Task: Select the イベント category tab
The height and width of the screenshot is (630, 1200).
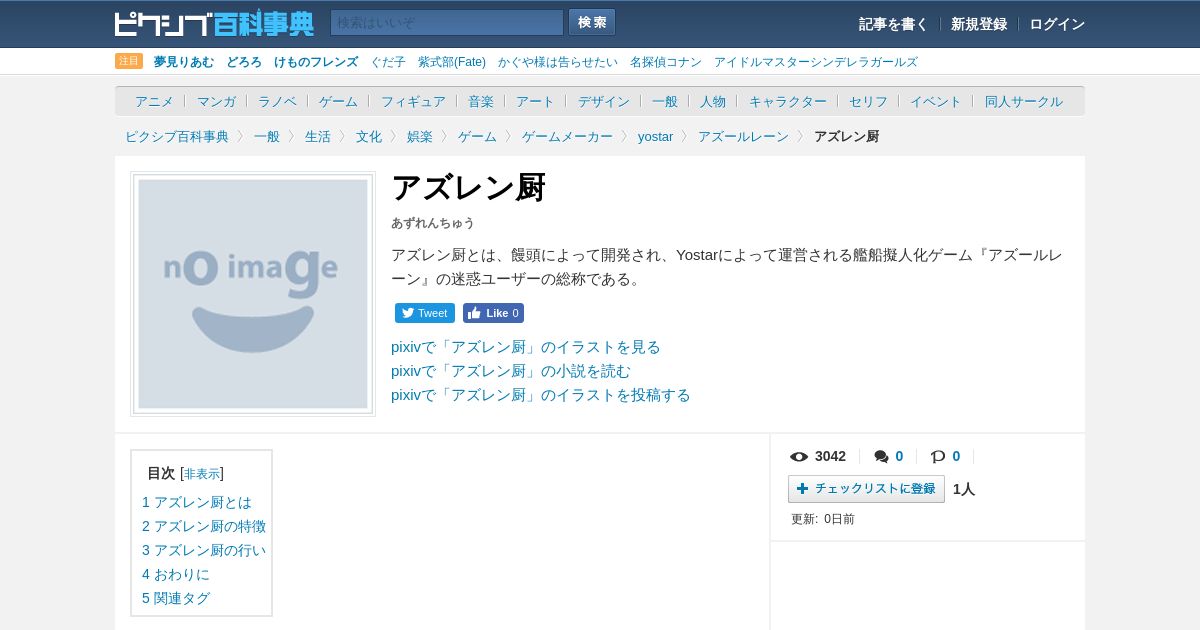Action: click(x=936, y=101)
